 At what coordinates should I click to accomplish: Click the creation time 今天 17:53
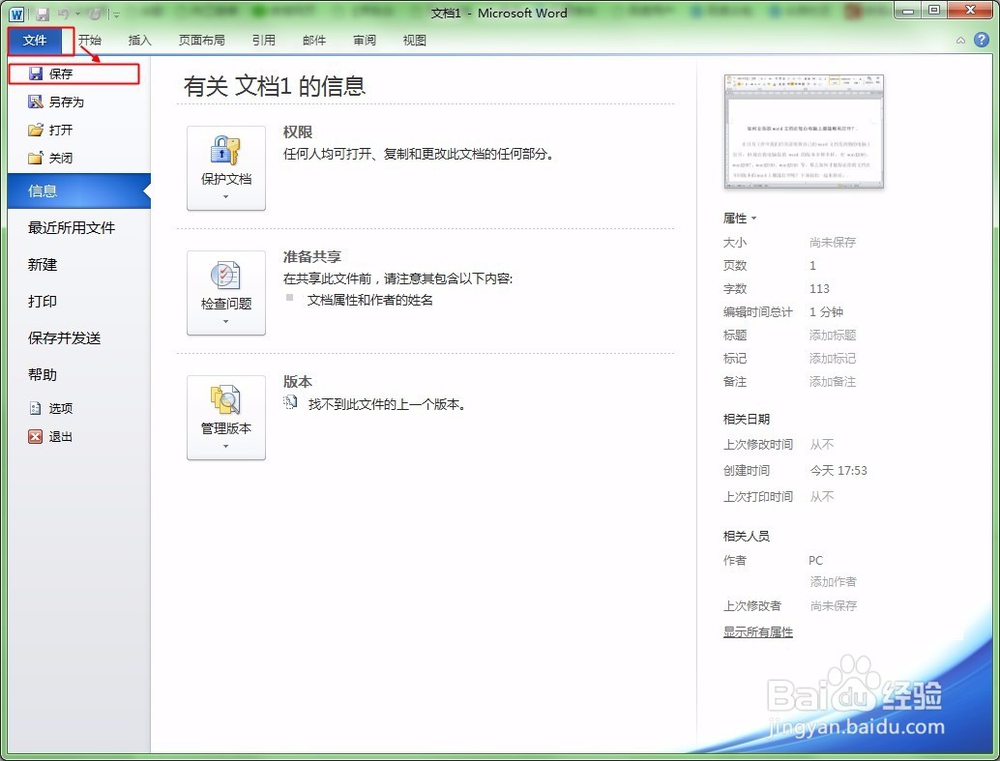[x=838, y=471]
